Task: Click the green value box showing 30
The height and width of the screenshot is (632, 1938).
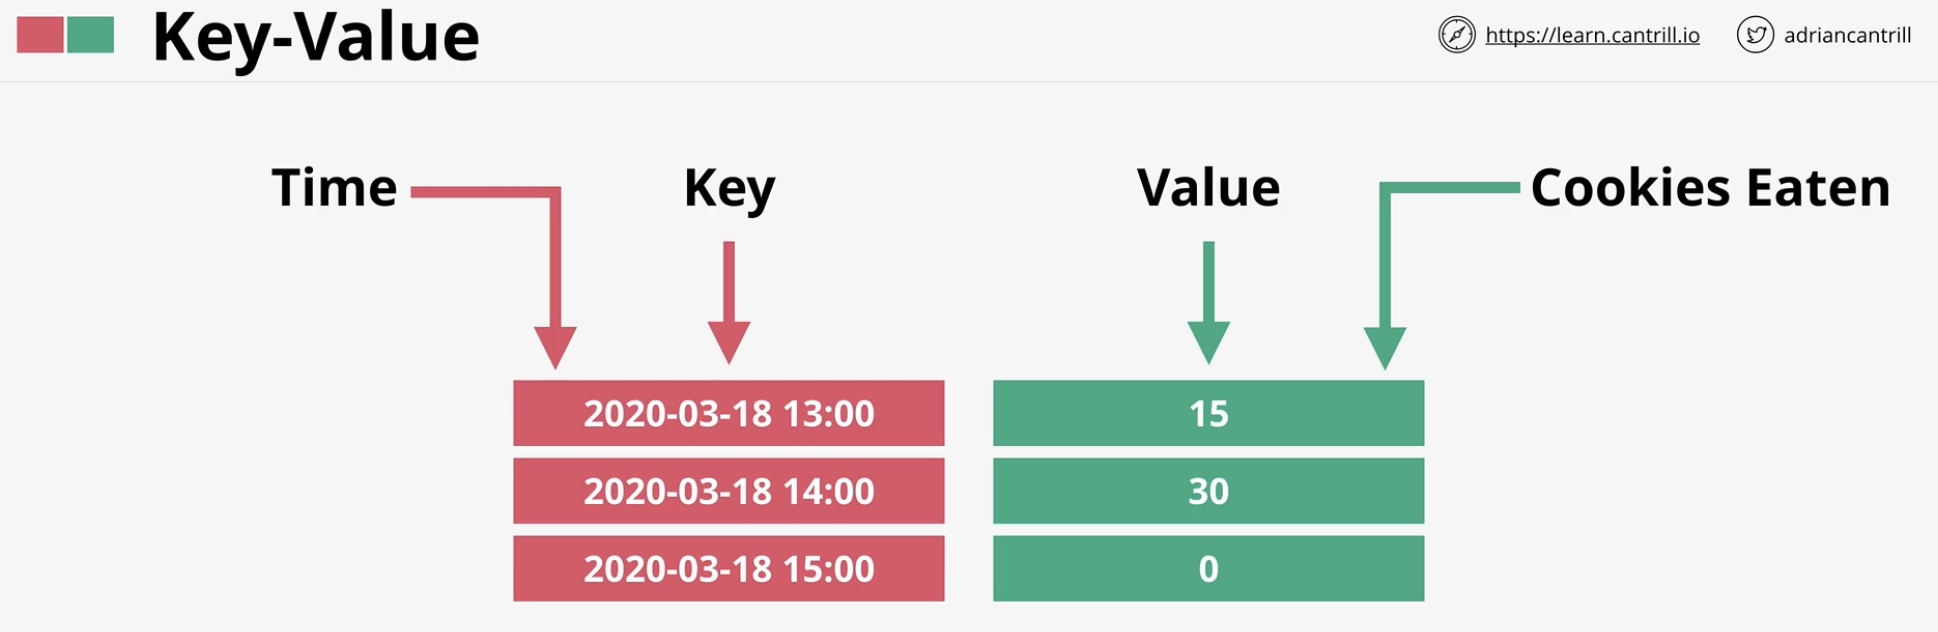Action: coord(1208,491)
